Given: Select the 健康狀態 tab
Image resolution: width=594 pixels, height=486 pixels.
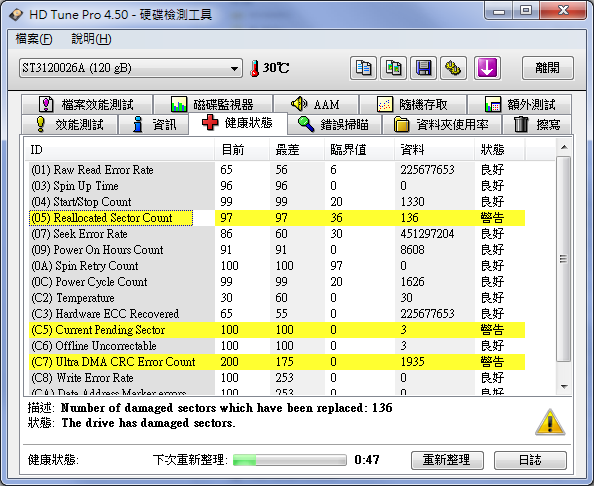Looking at the screenshot, I should point(238,123).
